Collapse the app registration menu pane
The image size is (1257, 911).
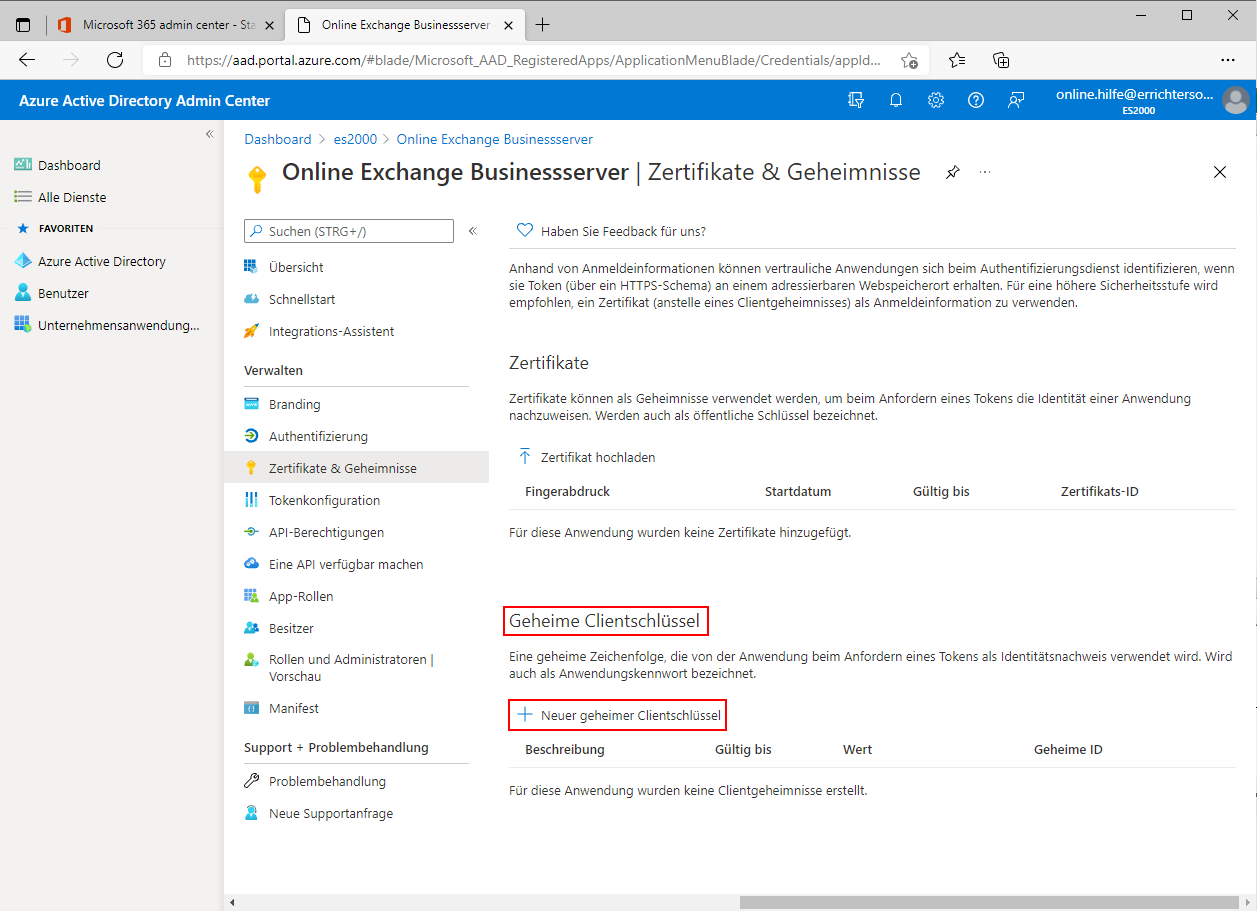[473, 231]
